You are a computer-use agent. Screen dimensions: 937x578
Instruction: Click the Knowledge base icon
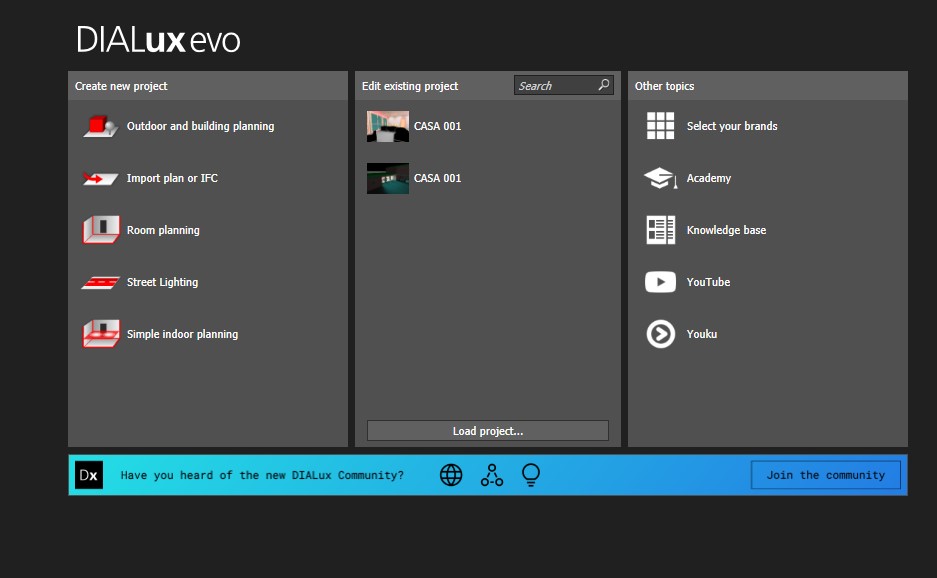tap(660, 230)
